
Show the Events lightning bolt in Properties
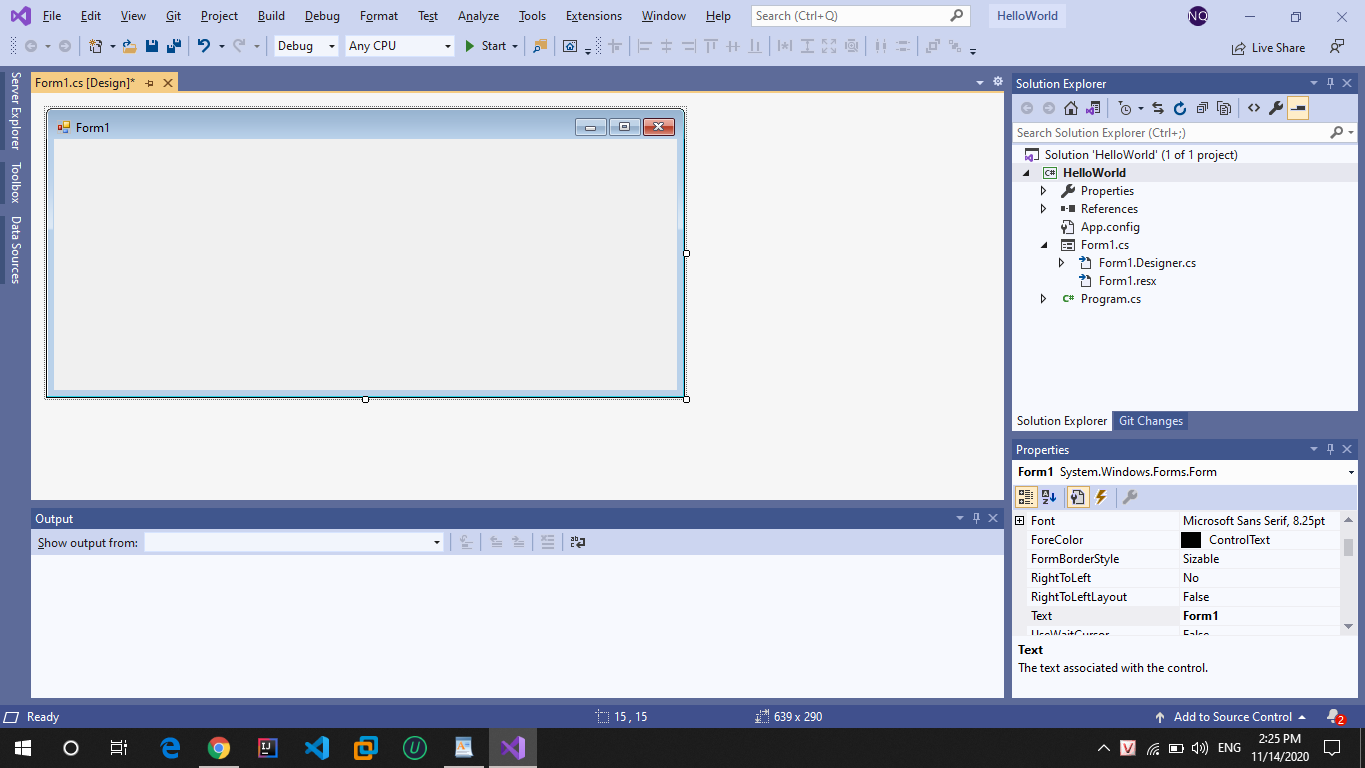1101,497
